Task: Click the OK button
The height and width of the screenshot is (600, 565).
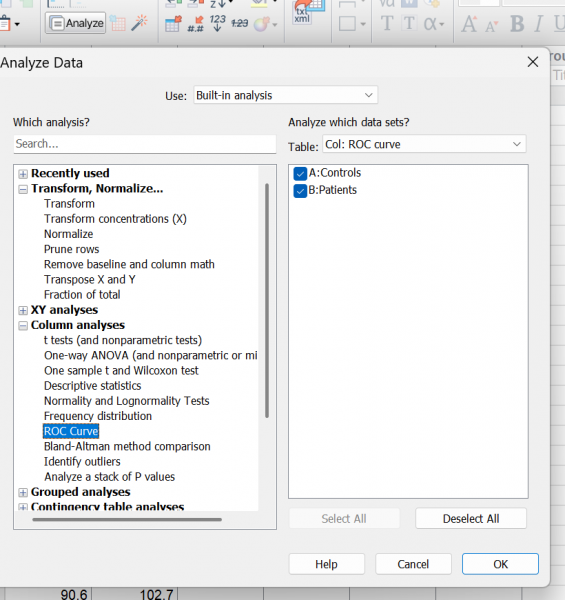Action: point(500,564)
